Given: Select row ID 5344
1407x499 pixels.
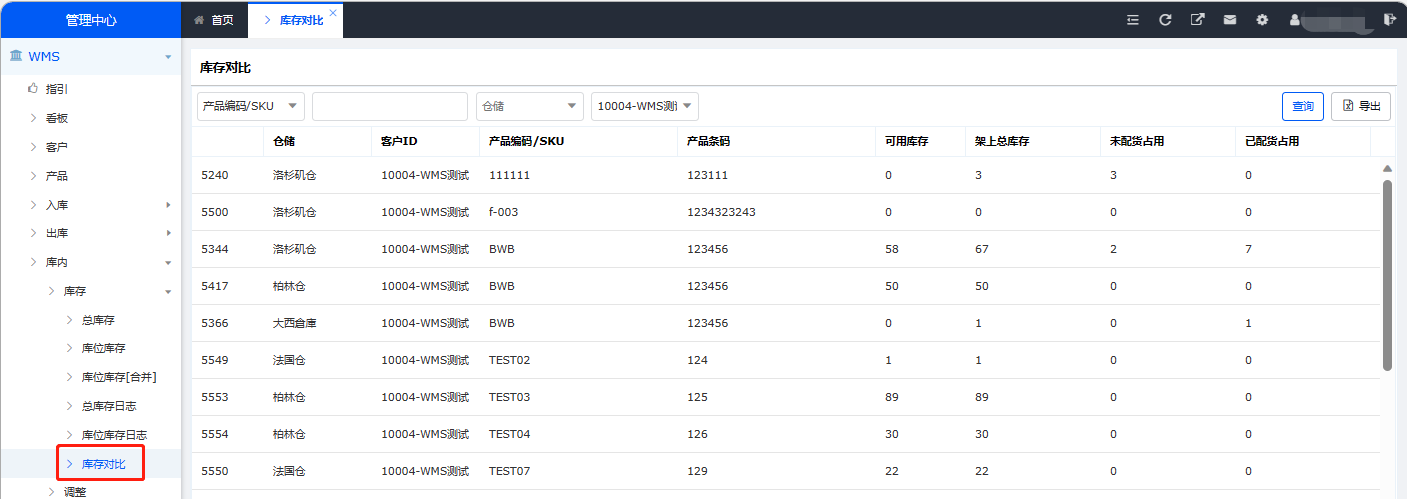Looking at the screenshot, I should tap(215, 249).
